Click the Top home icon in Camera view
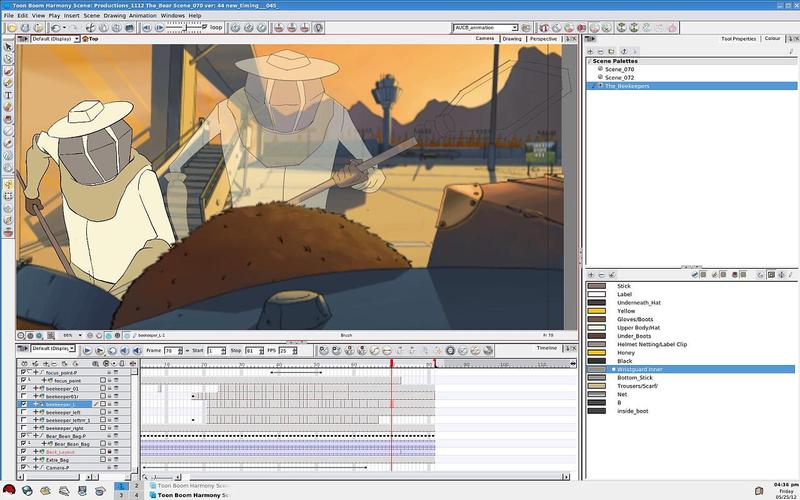This screenshot has width=800, height=500. (x=86, y=39)
